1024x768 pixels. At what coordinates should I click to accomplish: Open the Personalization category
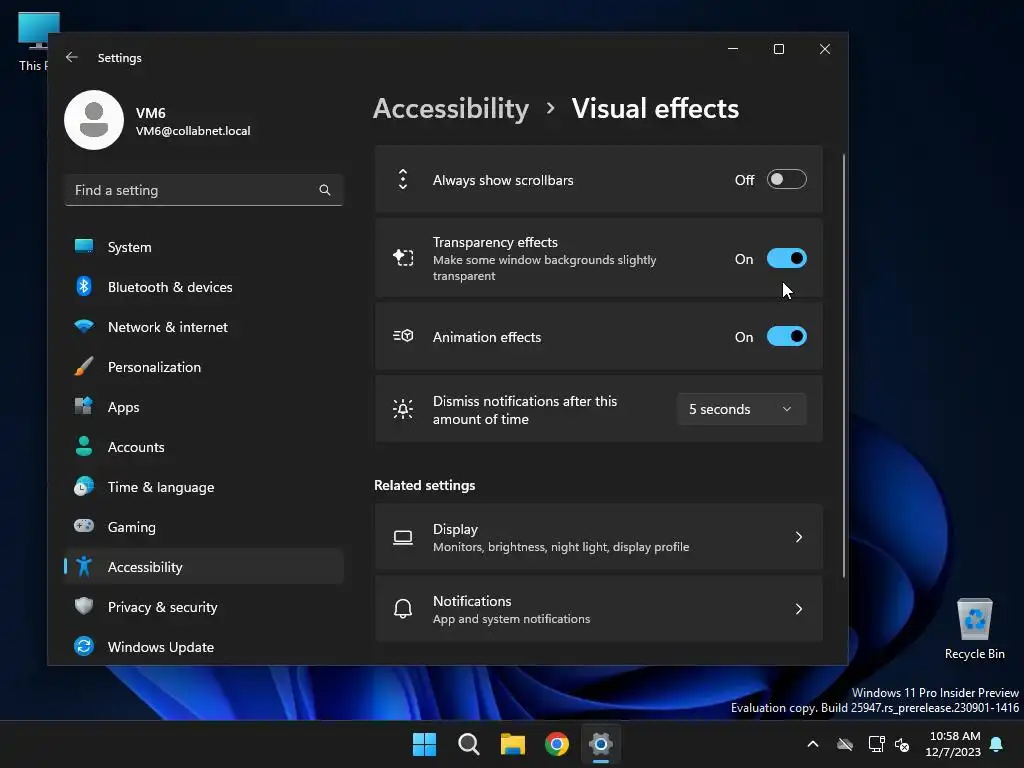[x=204, y=366]
